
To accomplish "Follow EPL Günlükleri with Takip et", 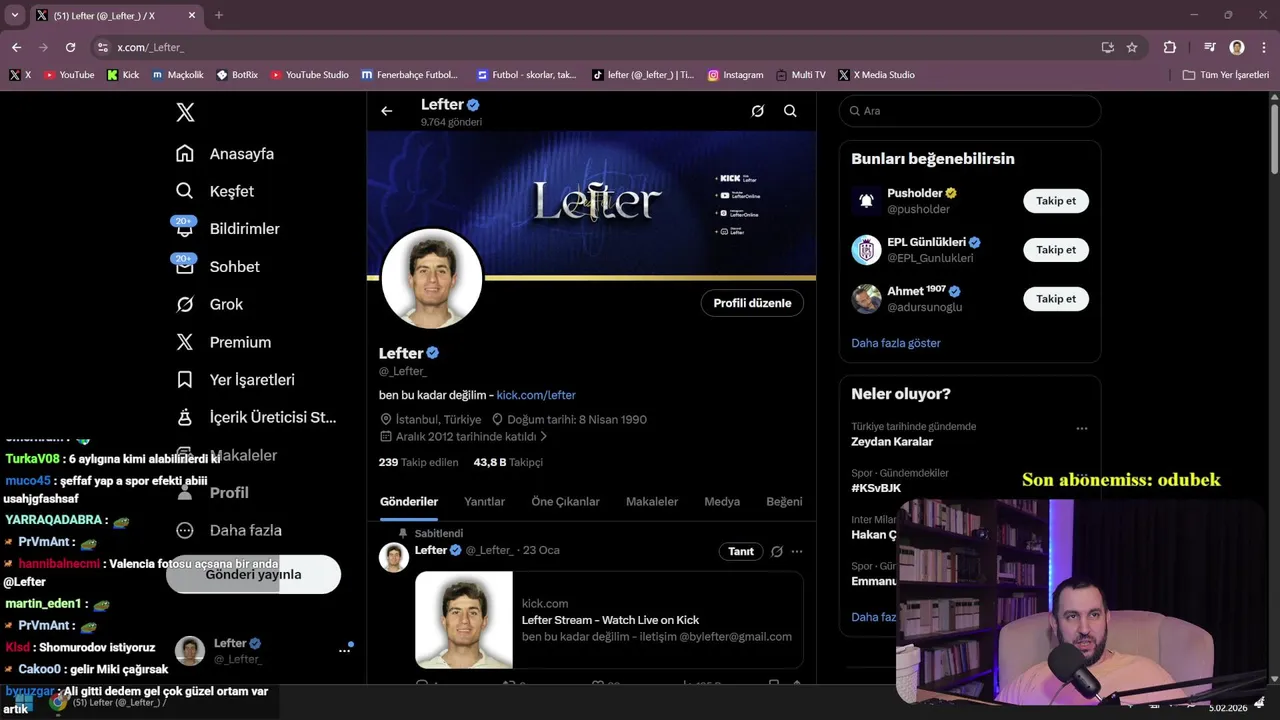I will click(1056, 250).
